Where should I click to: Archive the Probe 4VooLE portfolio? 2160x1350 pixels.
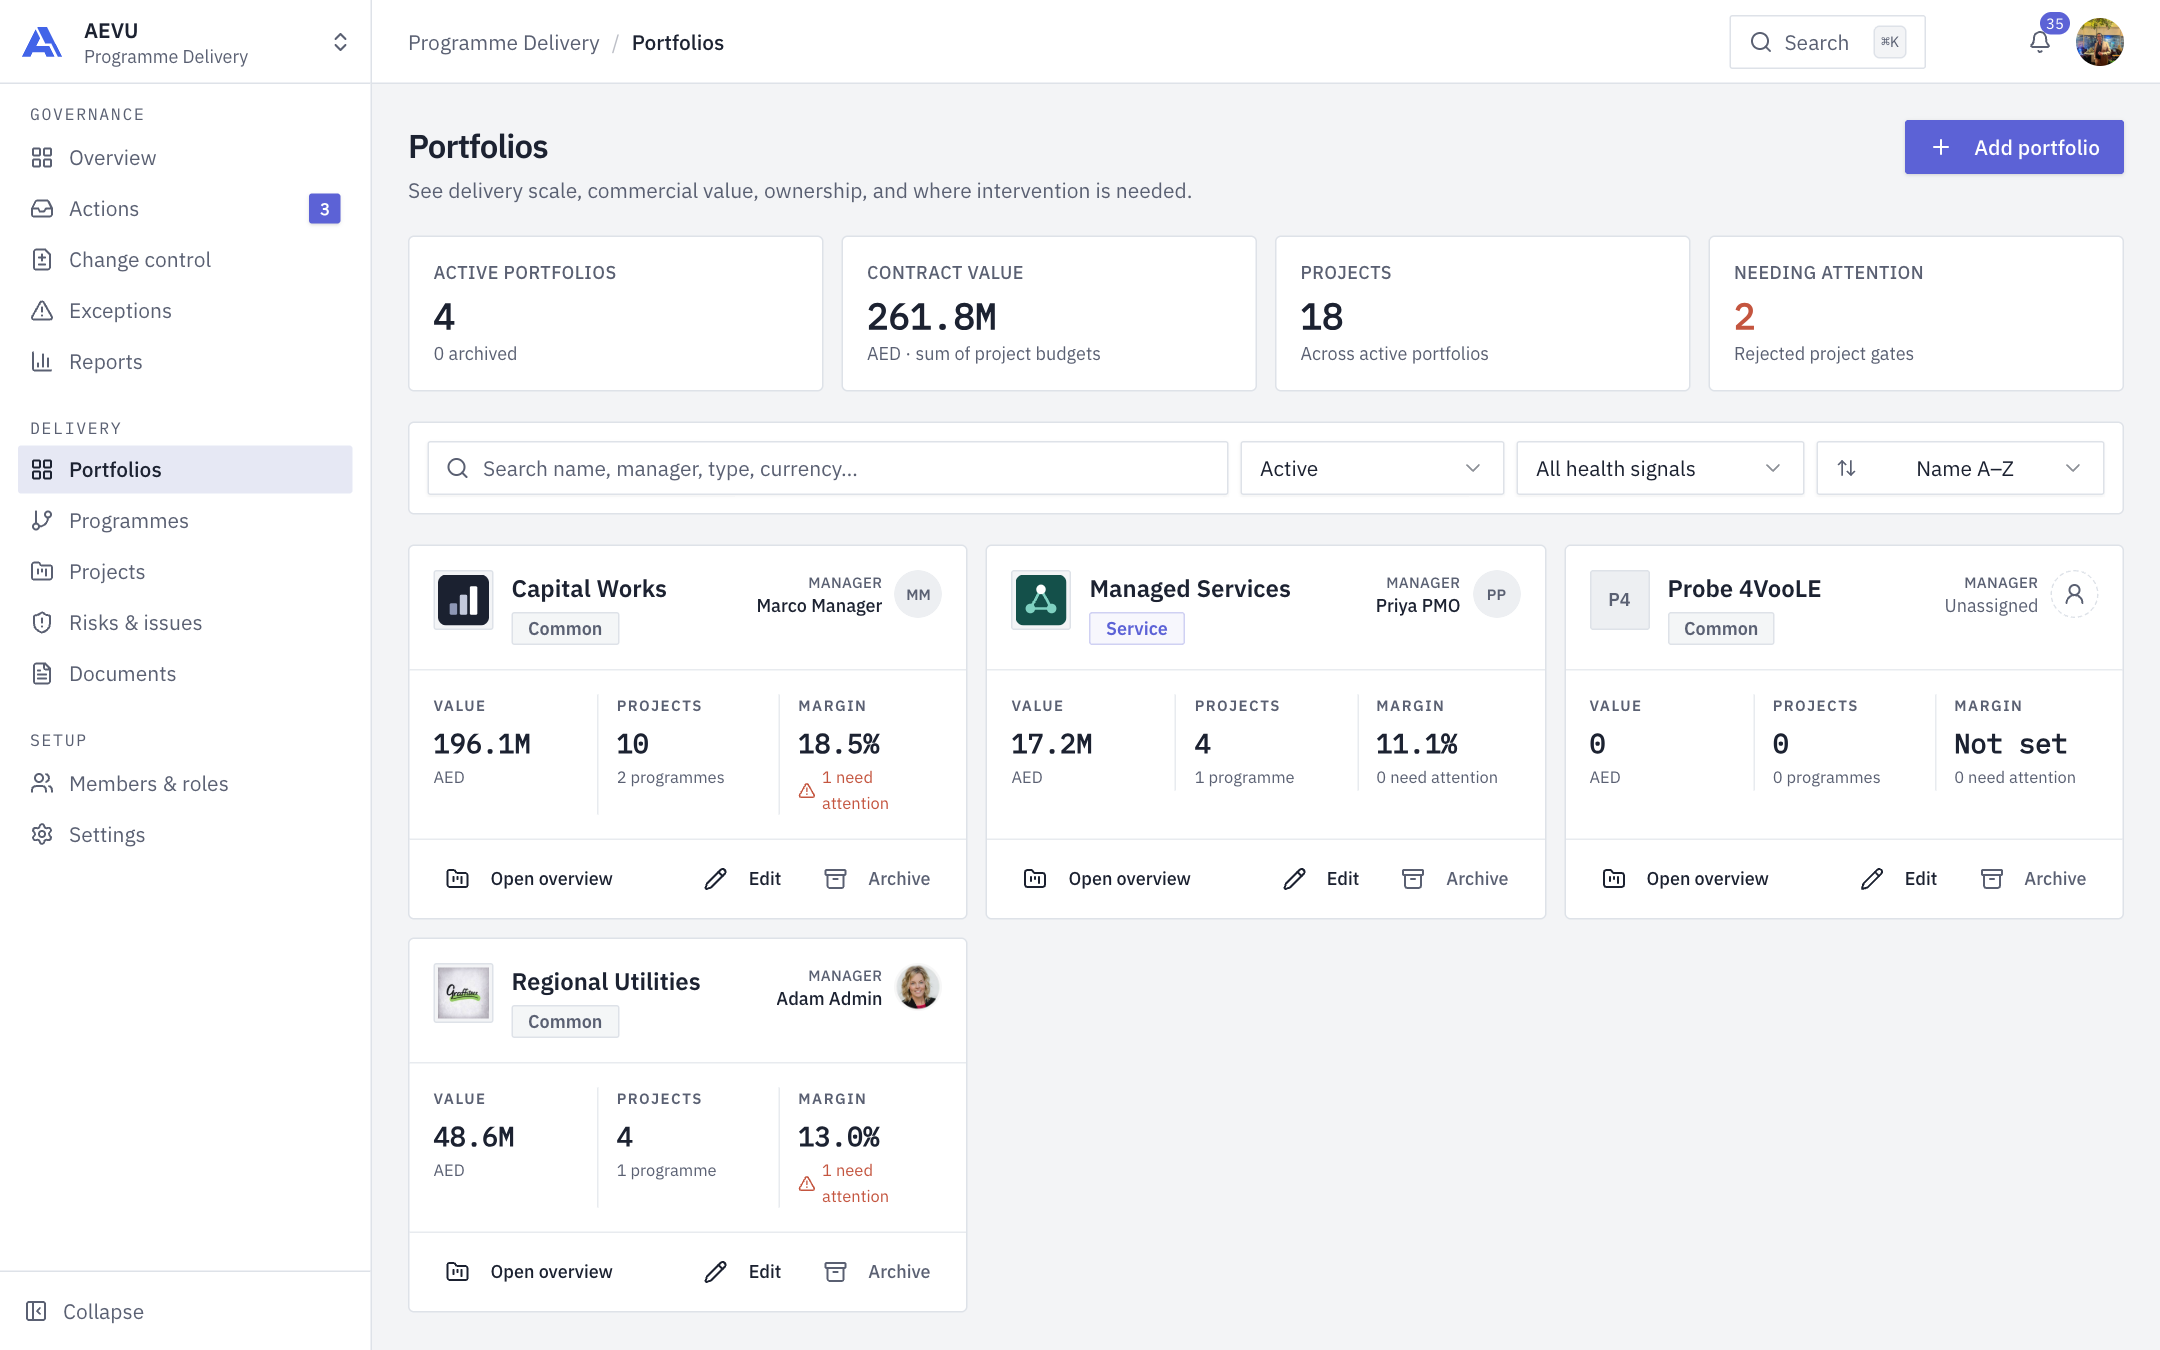point(2033,879)
